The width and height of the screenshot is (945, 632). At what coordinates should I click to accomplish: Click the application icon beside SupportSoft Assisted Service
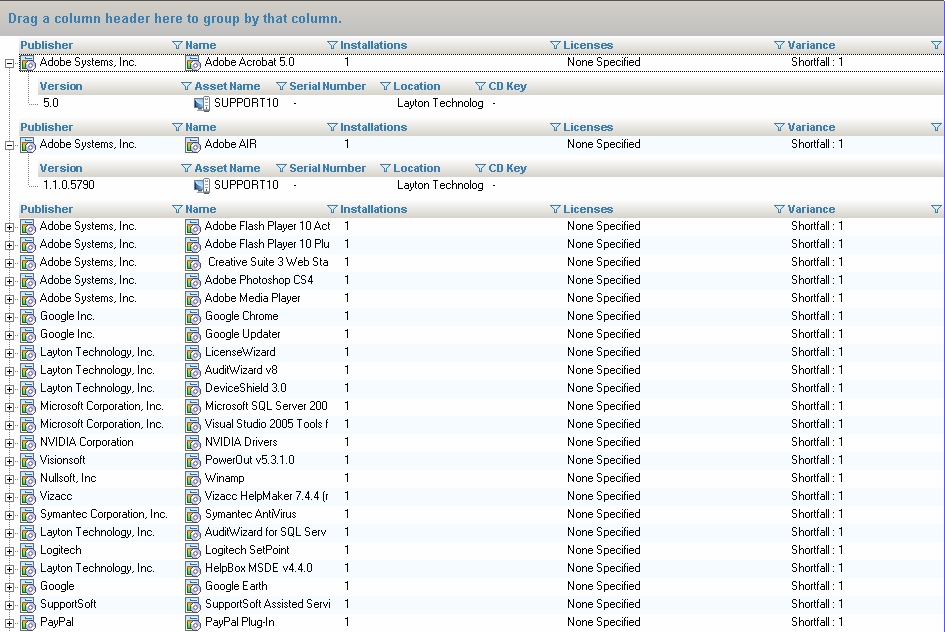(193, 605)
